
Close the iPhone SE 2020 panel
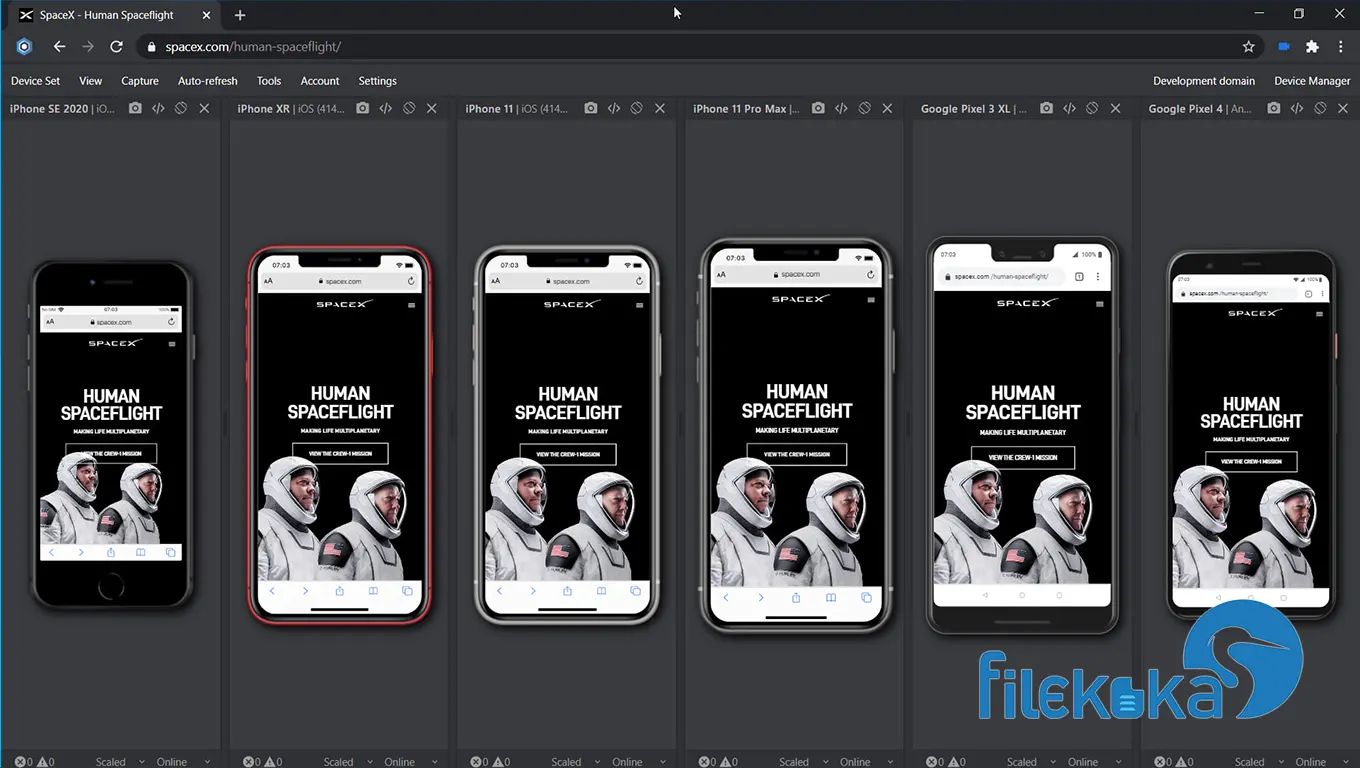coord(204,108)
